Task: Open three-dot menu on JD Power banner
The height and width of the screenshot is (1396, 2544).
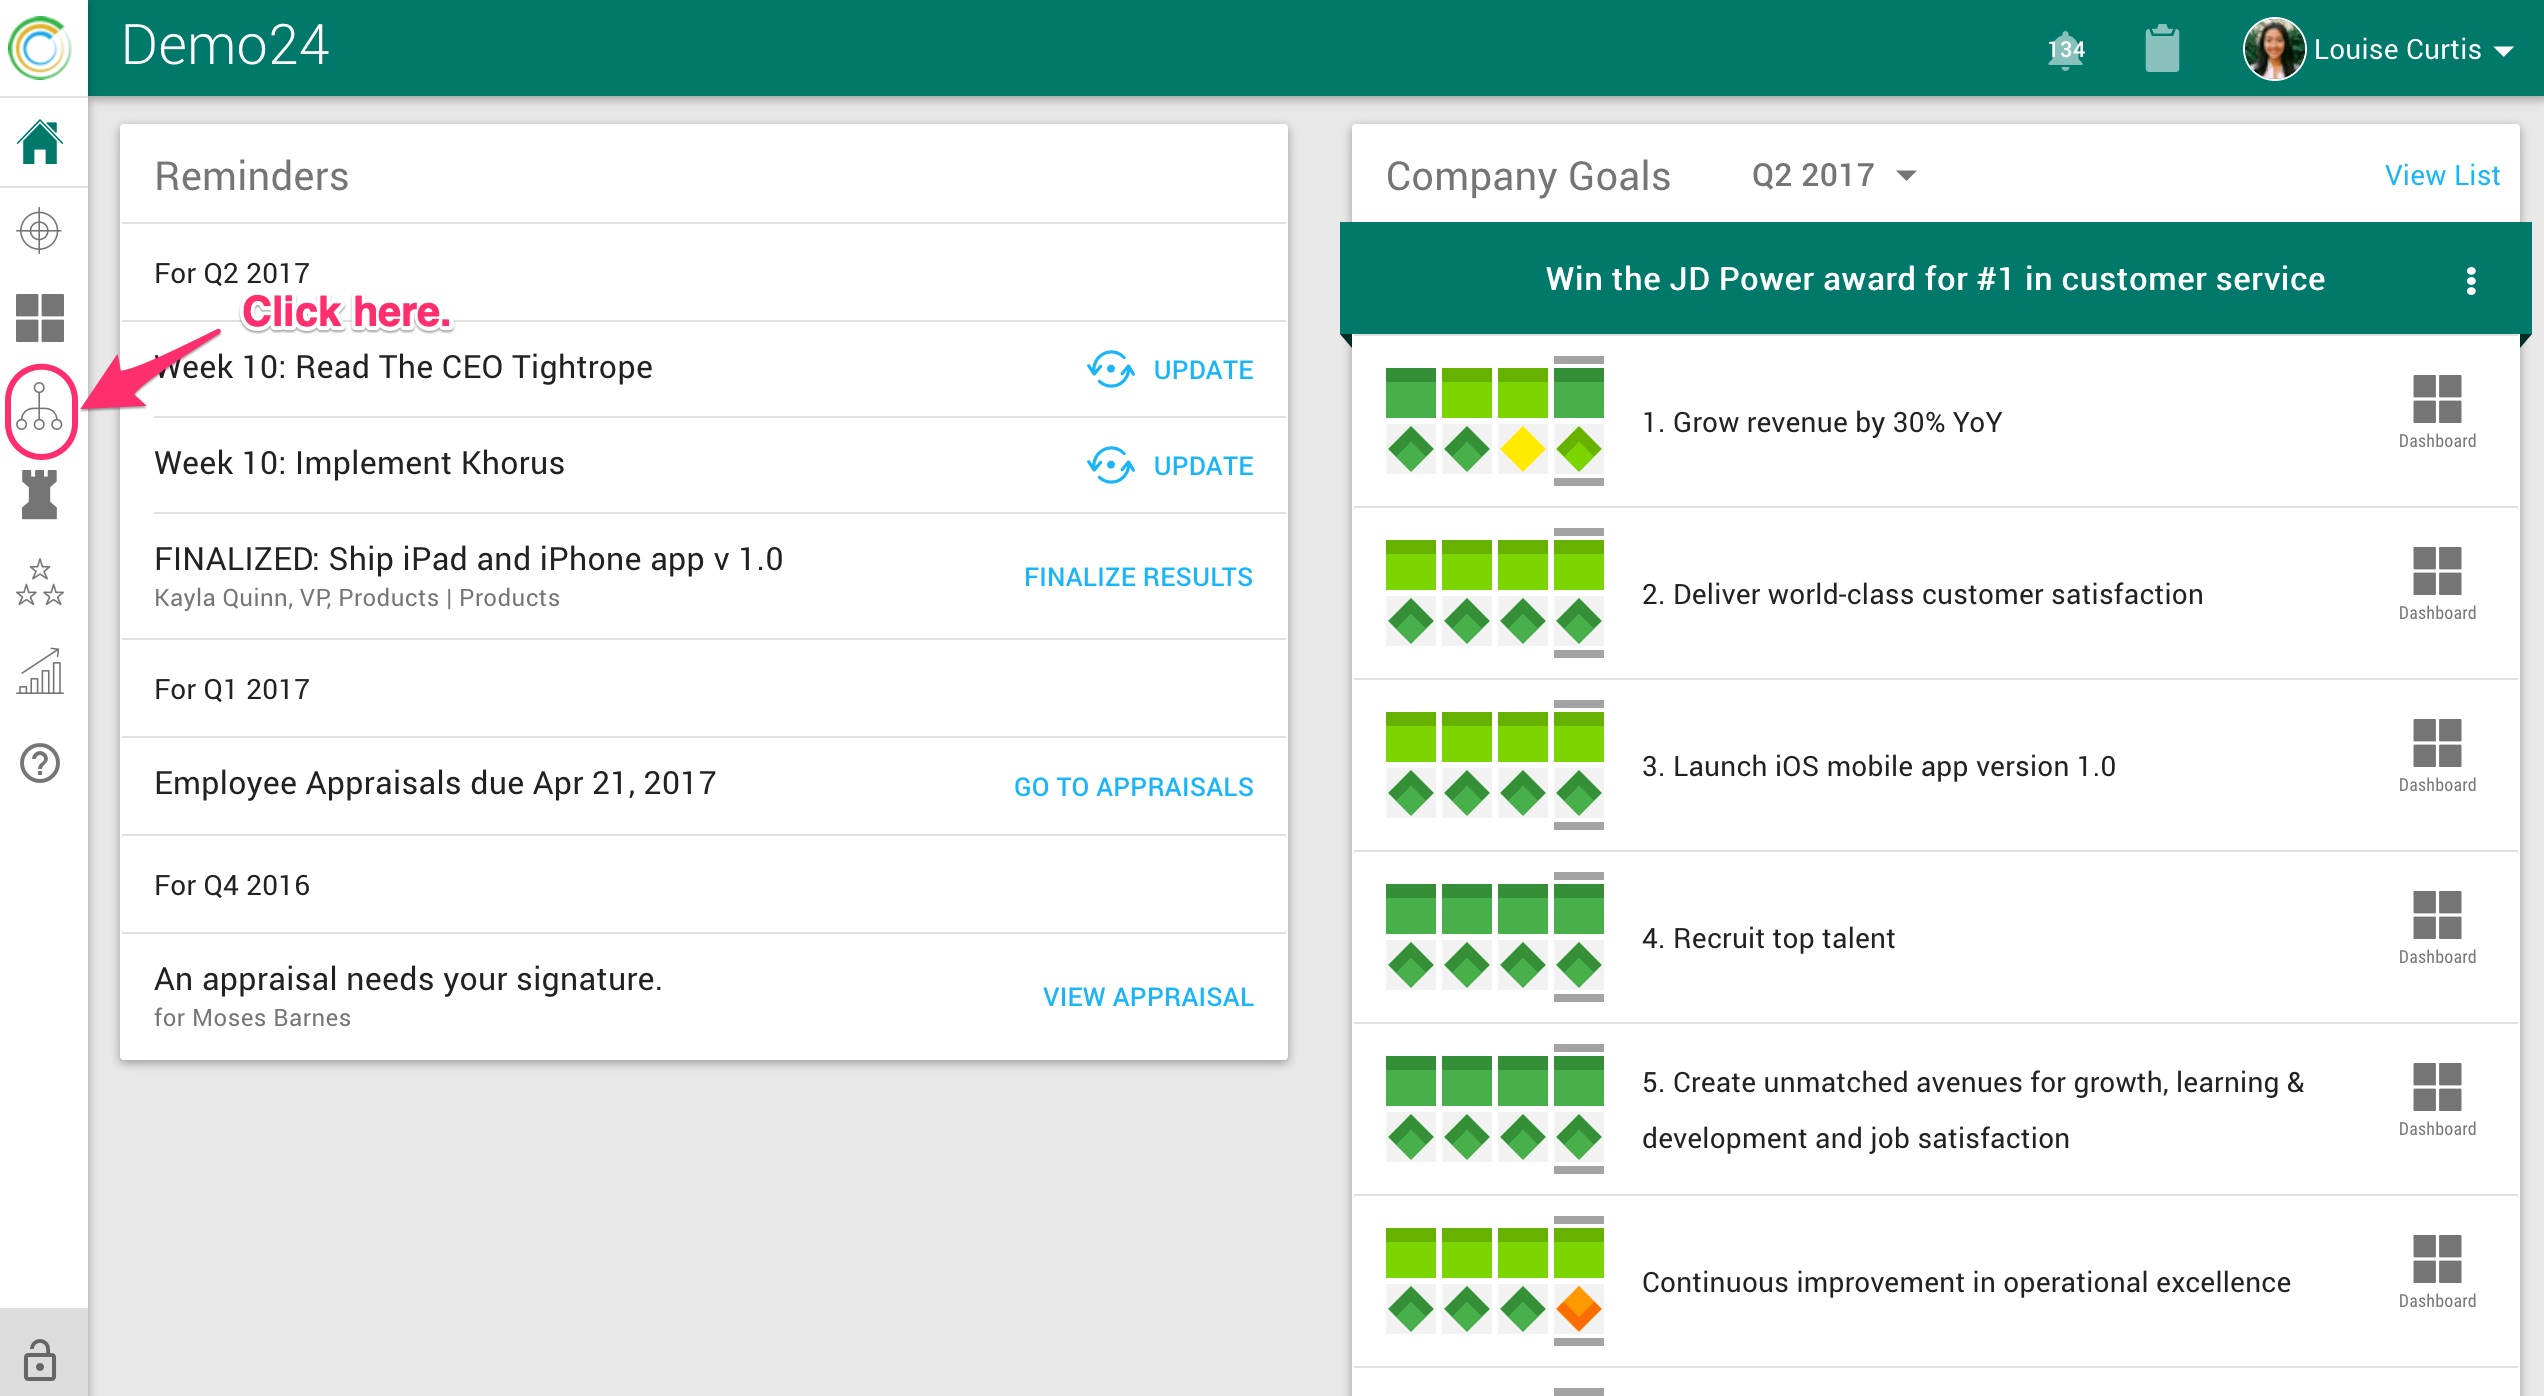Action: (x=2470, y=281)
